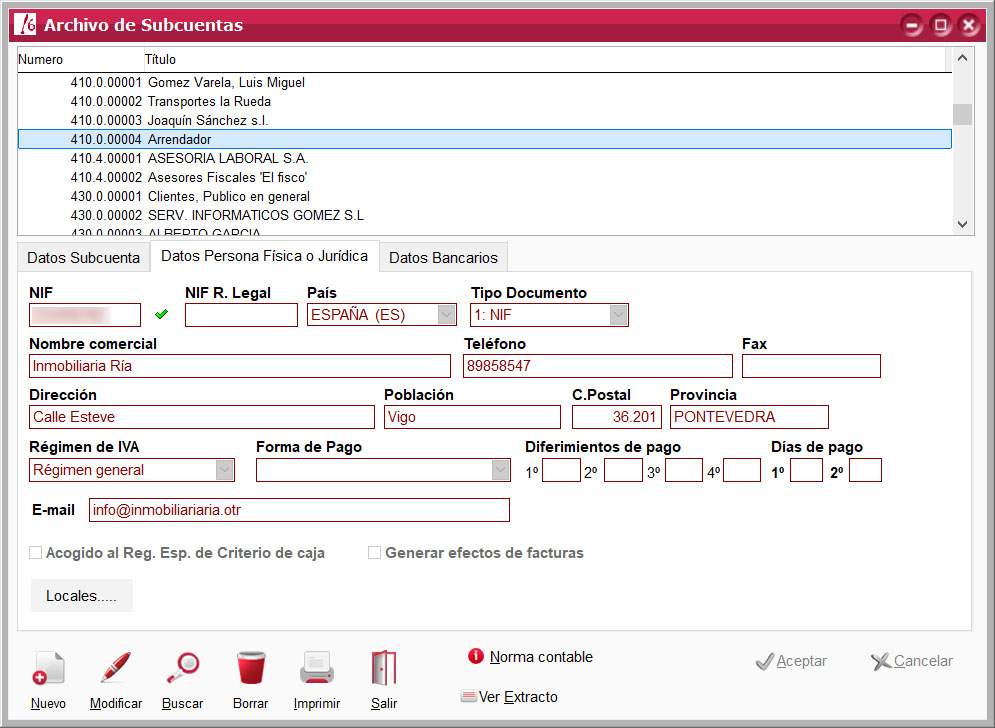Switch to Datos Bancarios tab

pos(444,258)
